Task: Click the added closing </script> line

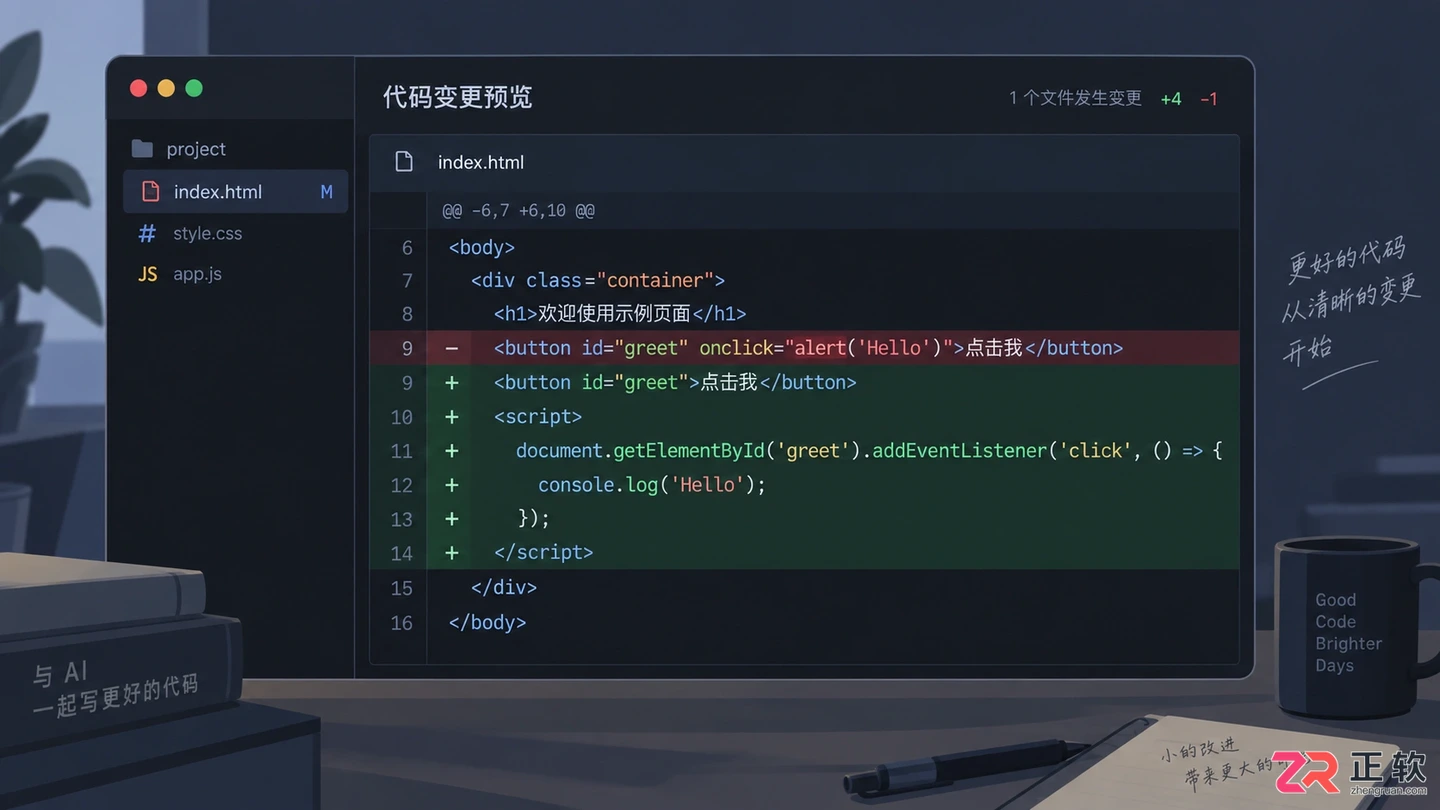Action: click(804, 552)
